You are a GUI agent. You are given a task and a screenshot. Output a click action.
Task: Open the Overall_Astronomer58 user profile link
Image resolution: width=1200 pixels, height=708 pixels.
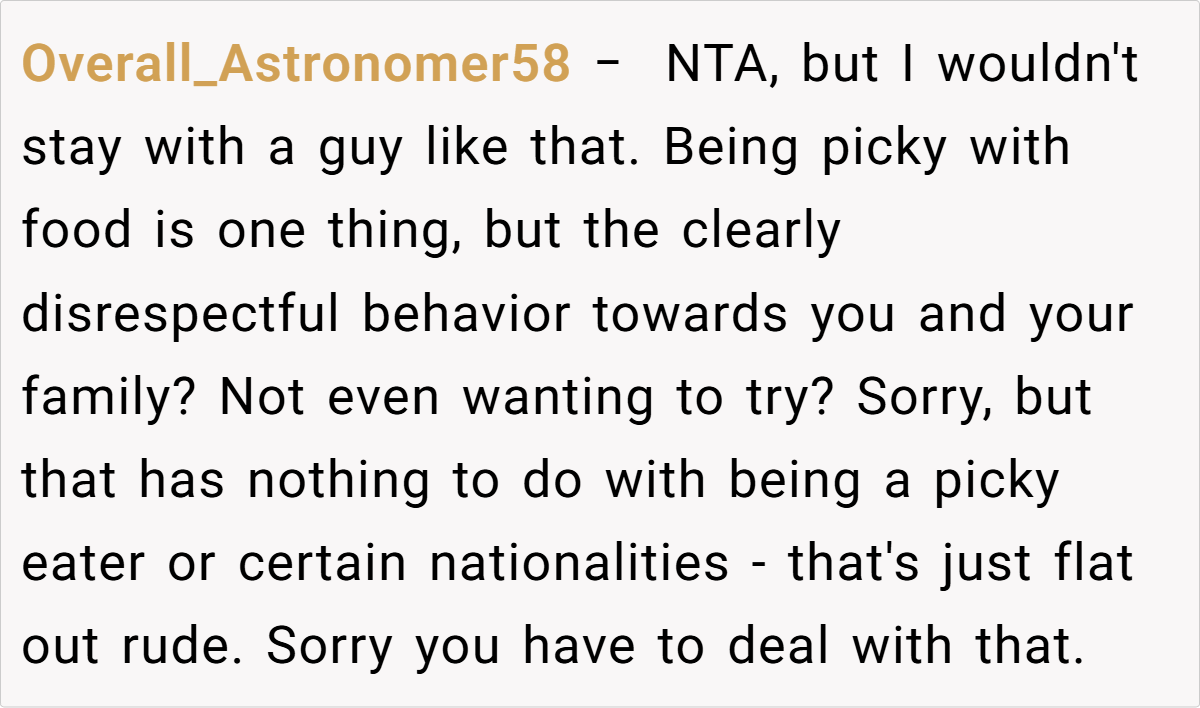click(x=296, y=66)
